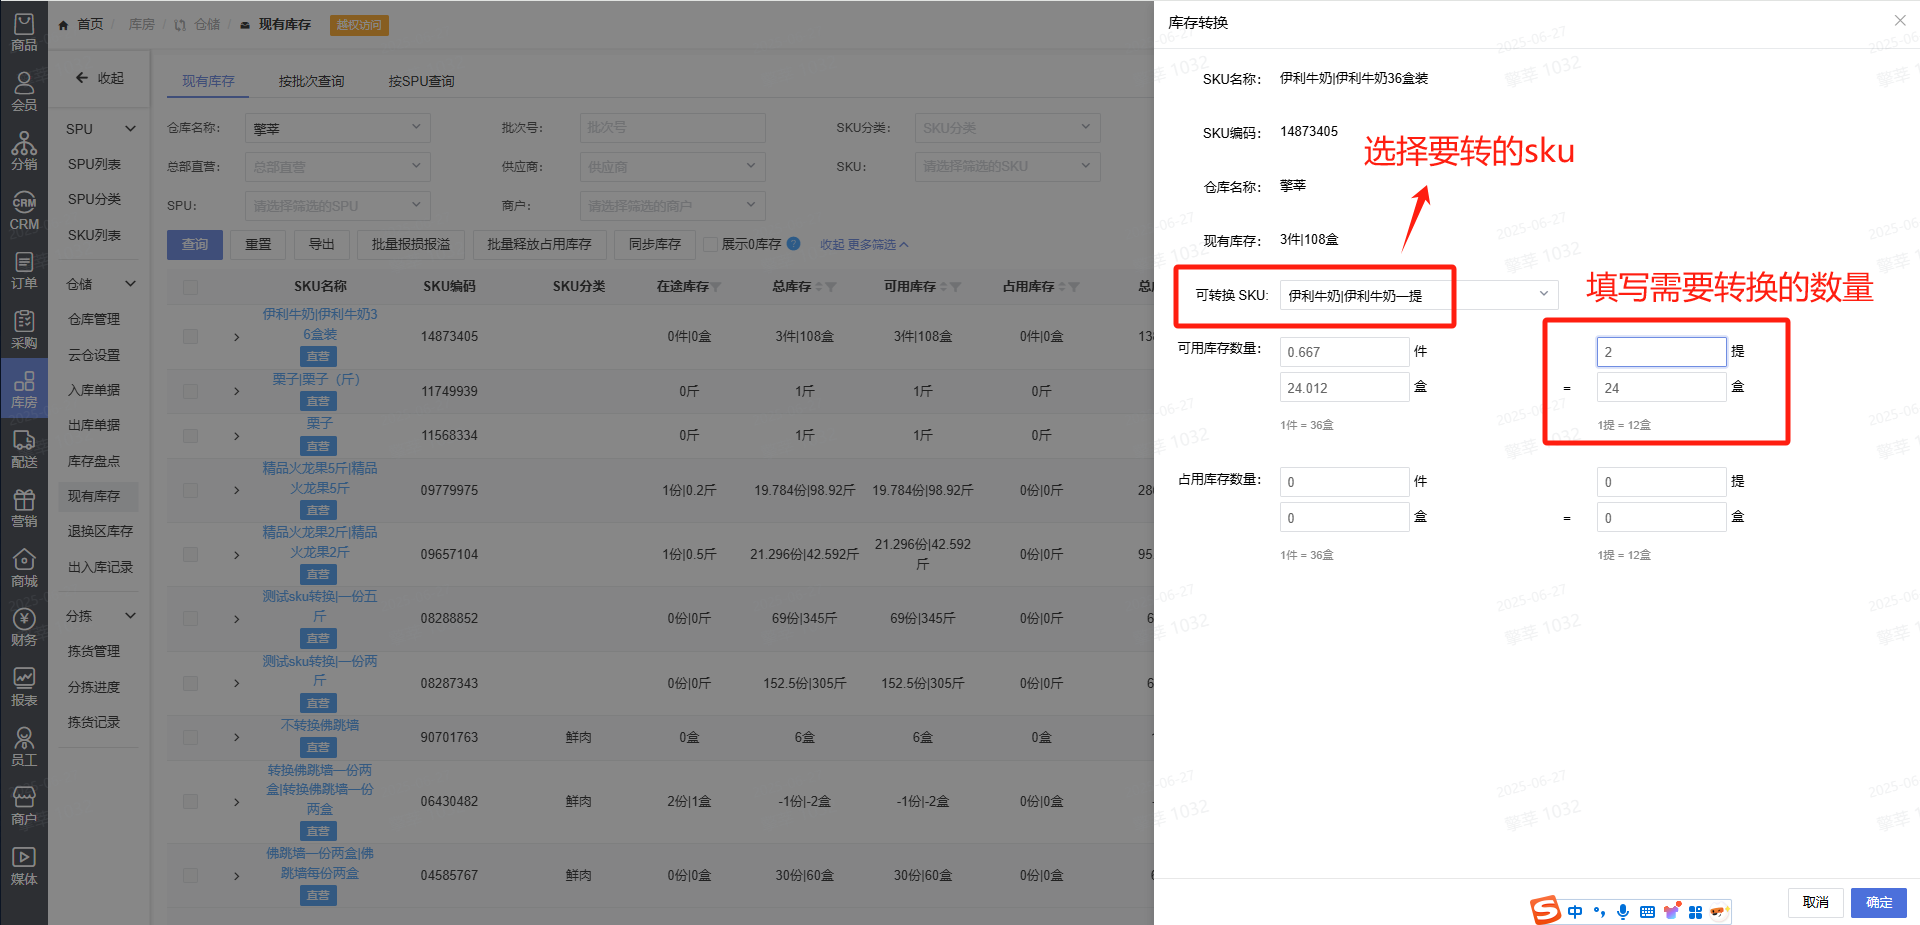Click the Sogou microphone voice icon

[1623, 911]
